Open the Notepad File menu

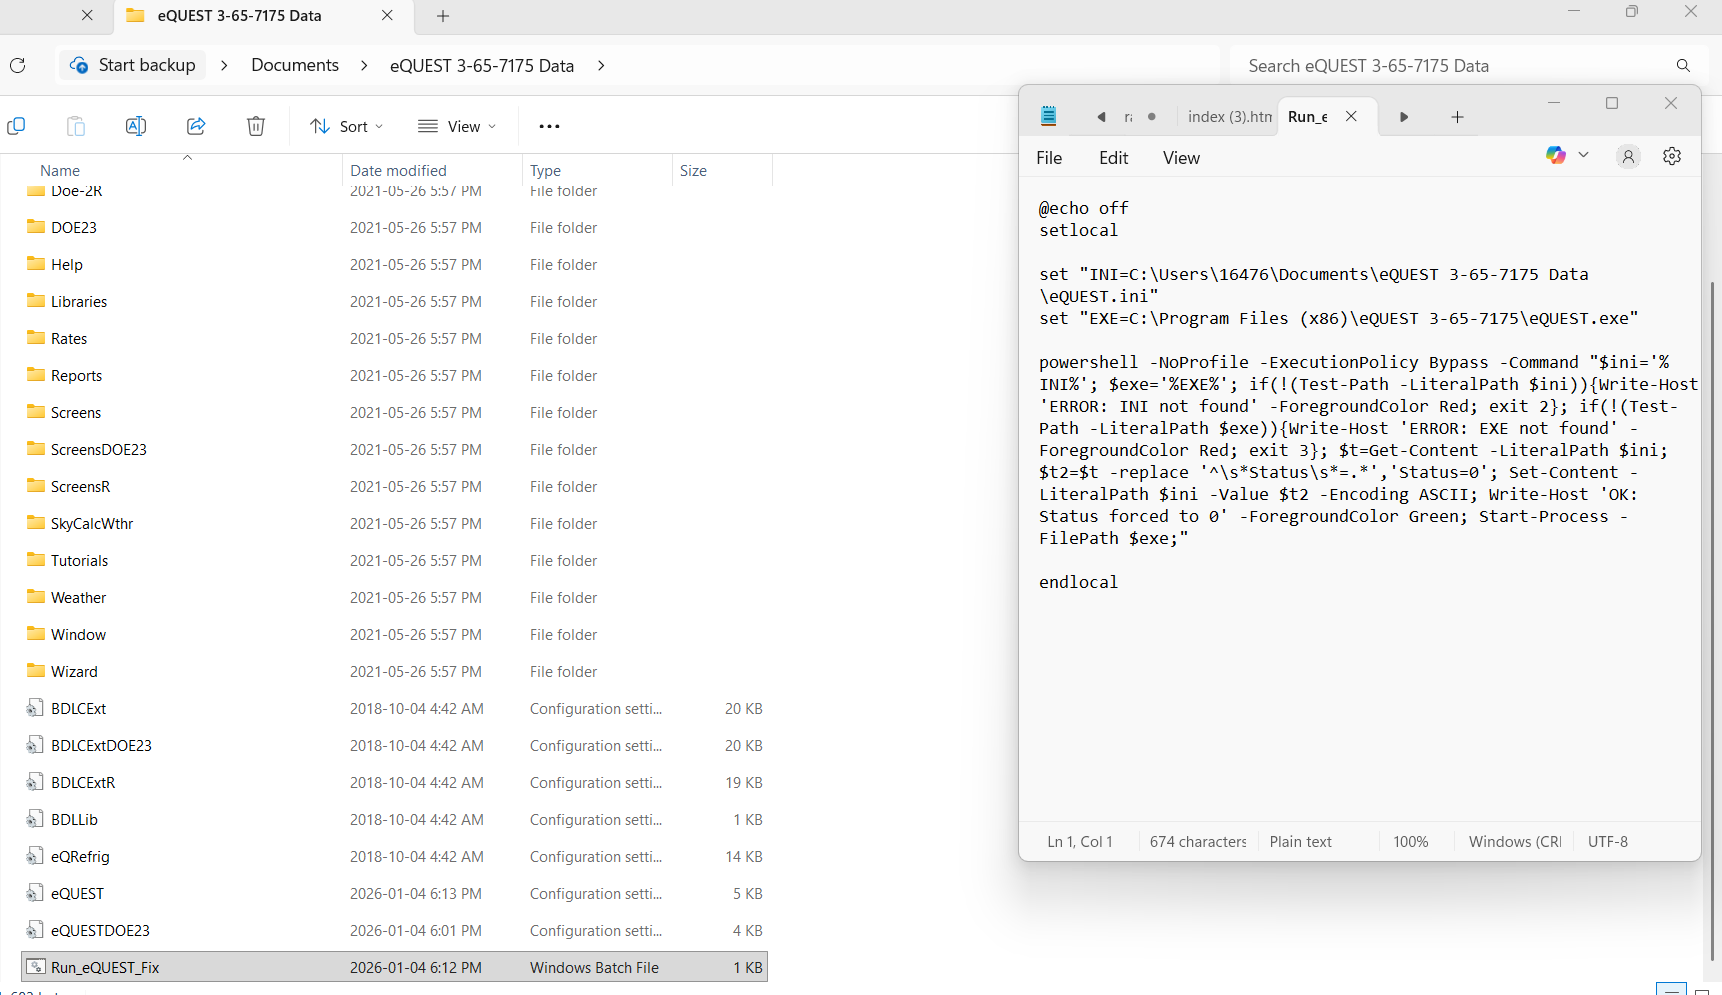pos(1049,158)
